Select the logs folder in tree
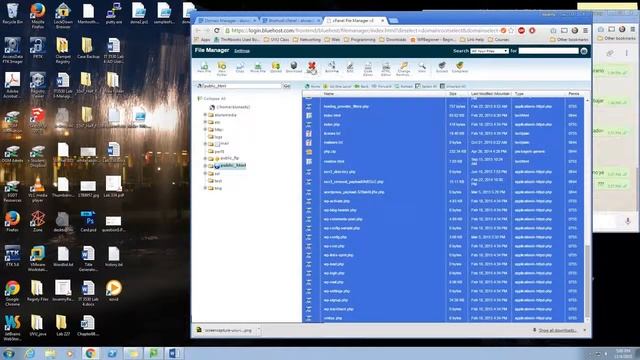Image resolution: width=640 pixels, height=360 pixels. [x=218, y=137]
